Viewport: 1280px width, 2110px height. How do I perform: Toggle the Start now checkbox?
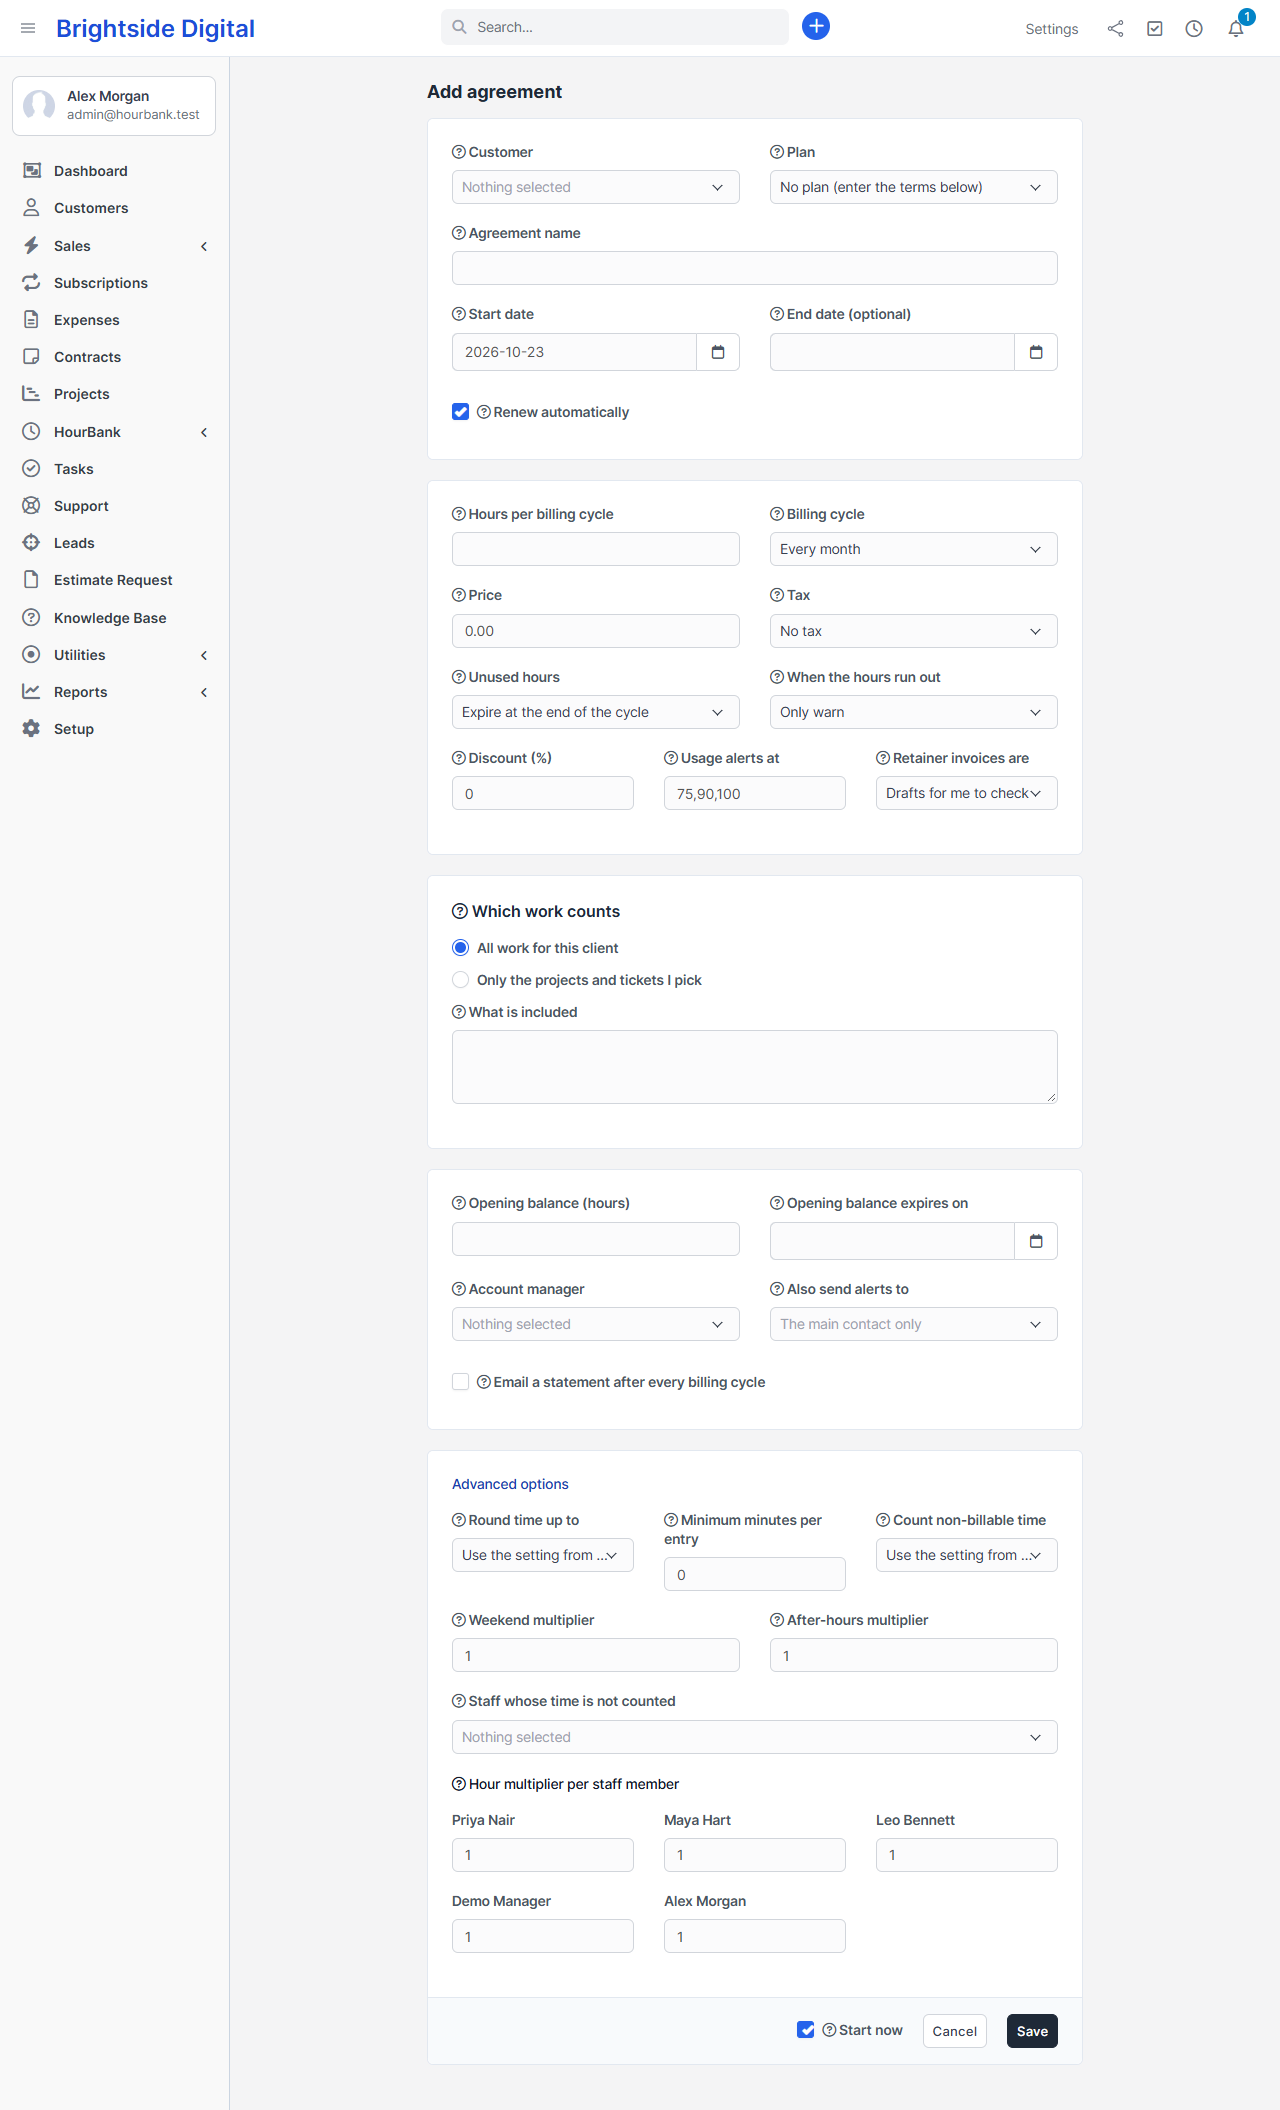pos(806,2030)
